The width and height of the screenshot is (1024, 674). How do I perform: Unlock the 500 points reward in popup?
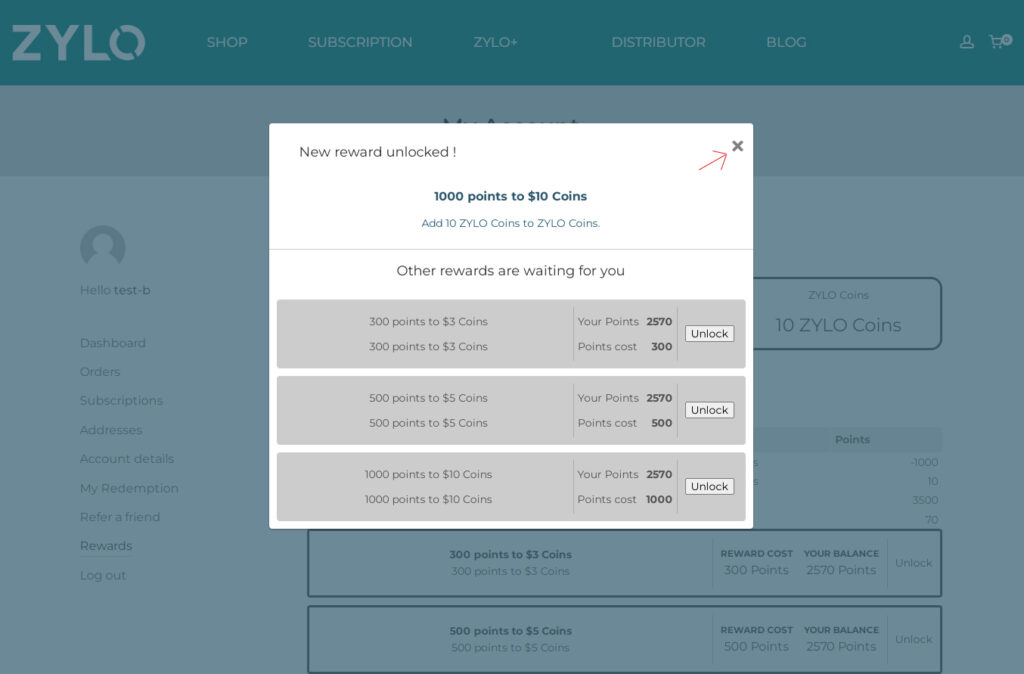coord(709,410)
